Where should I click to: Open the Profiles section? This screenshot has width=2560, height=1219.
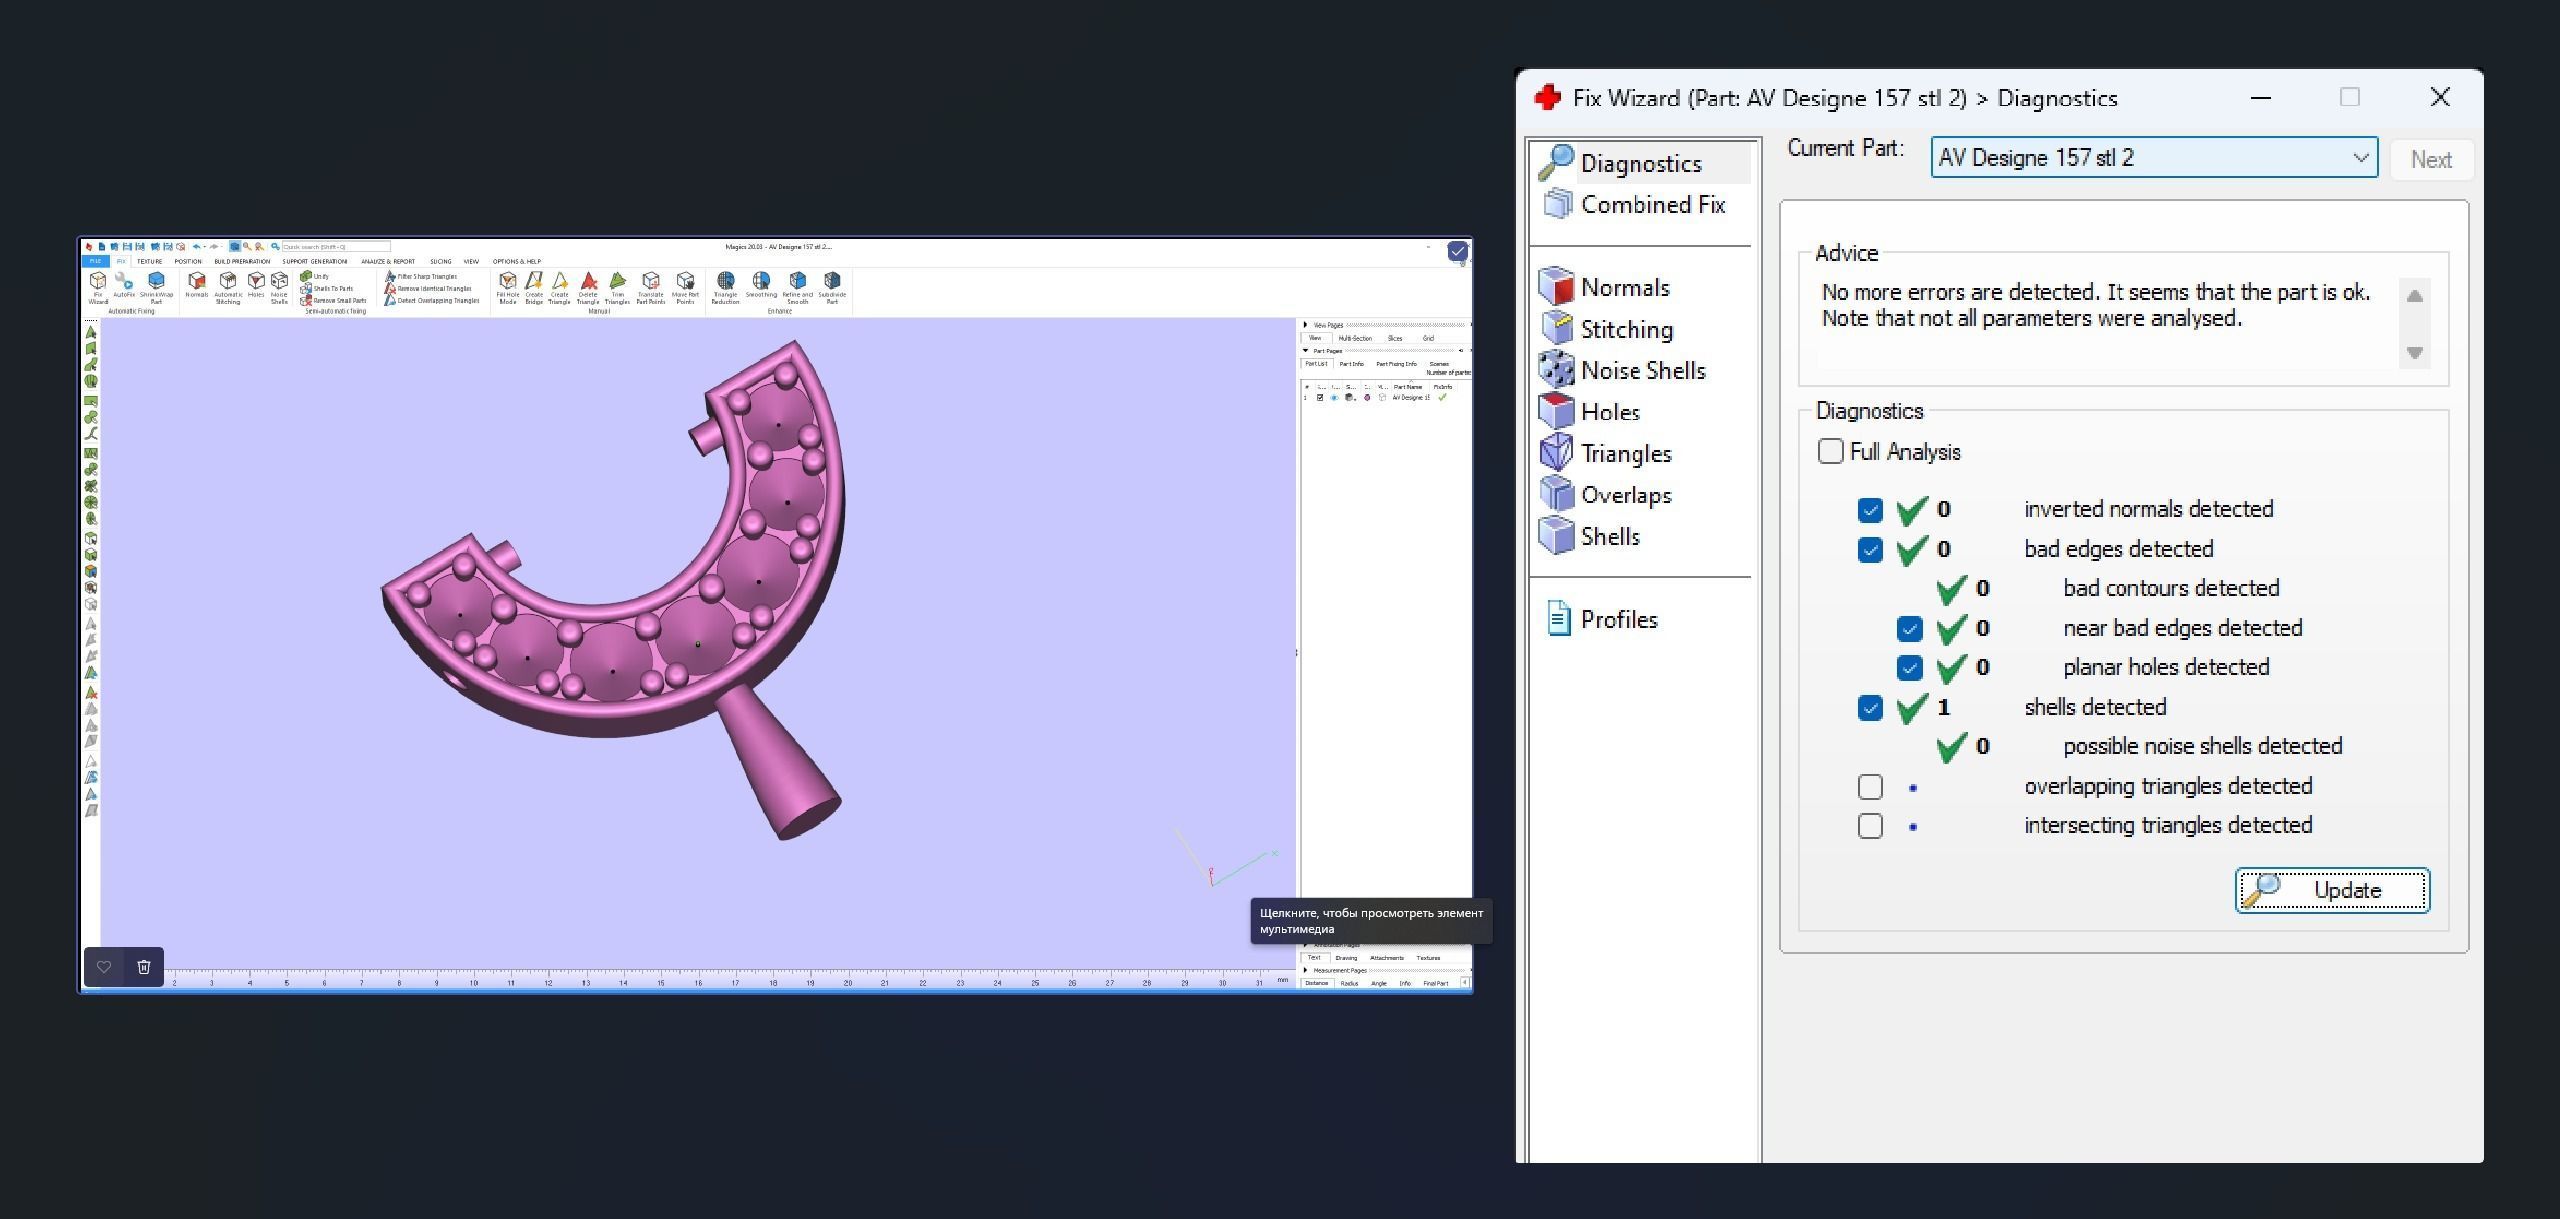tap(1617, 620)
